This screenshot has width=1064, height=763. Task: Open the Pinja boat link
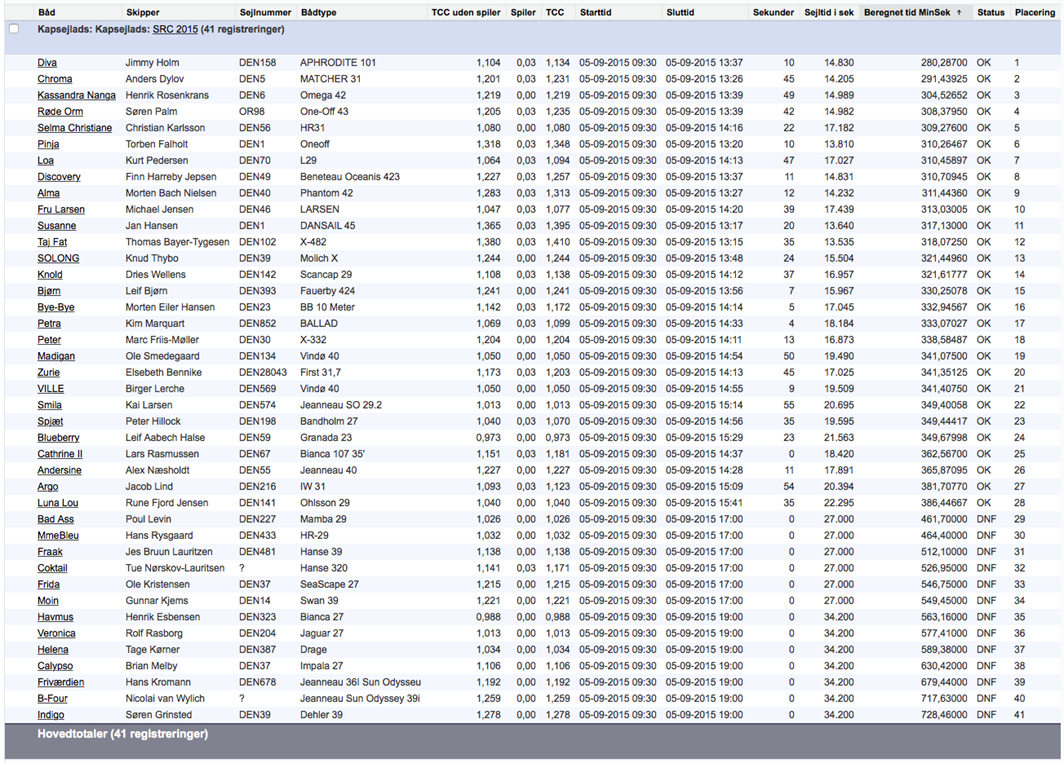click(x=48, y=144)
